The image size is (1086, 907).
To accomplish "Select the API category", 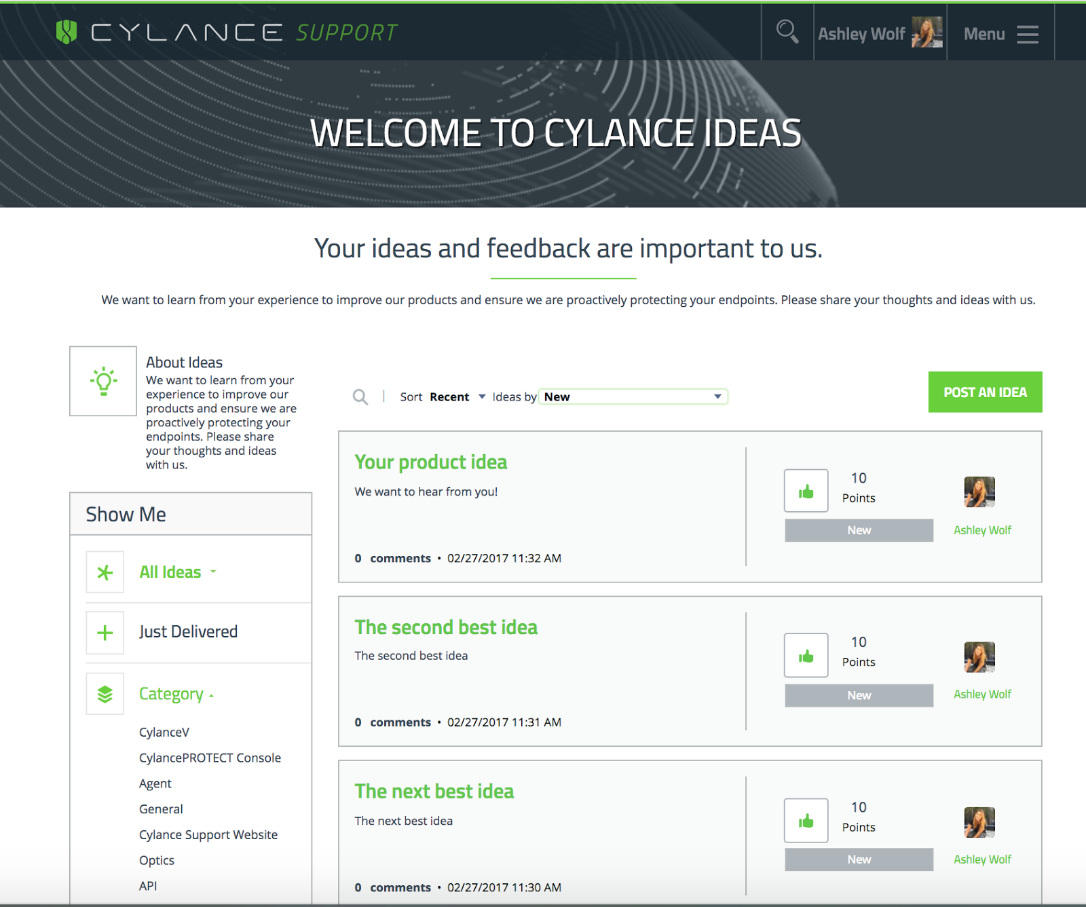I will [x=148, y=886].
